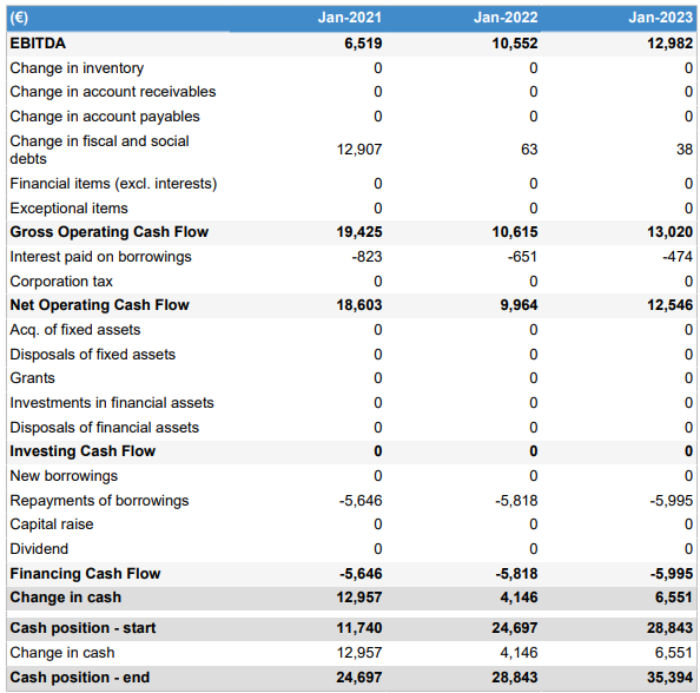Image resolution: width=700 pixels, height=693 pixels.
Task: Click interest paid value -651
Action: [x=522, y=257]
